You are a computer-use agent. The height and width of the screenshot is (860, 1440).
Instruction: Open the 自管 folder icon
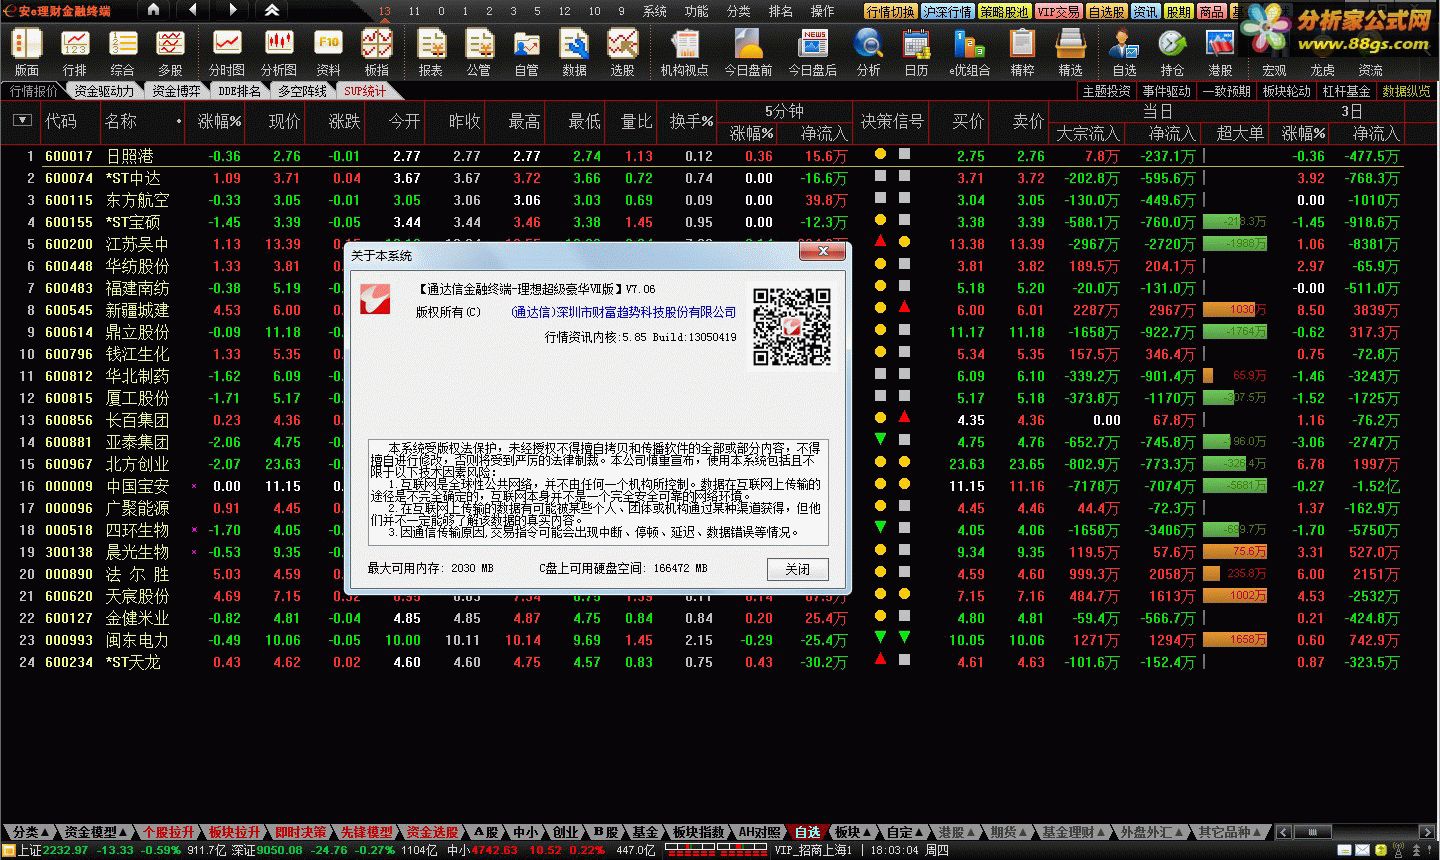526,52
